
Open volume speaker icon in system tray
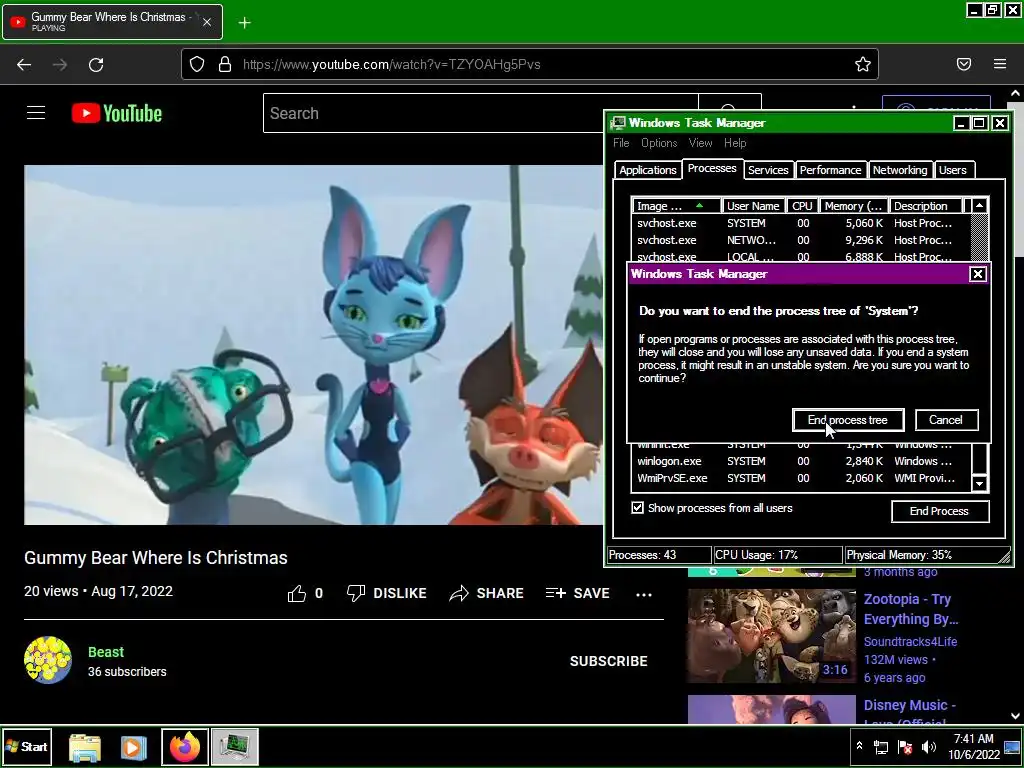pyautogui.click(x=928, y=747)
